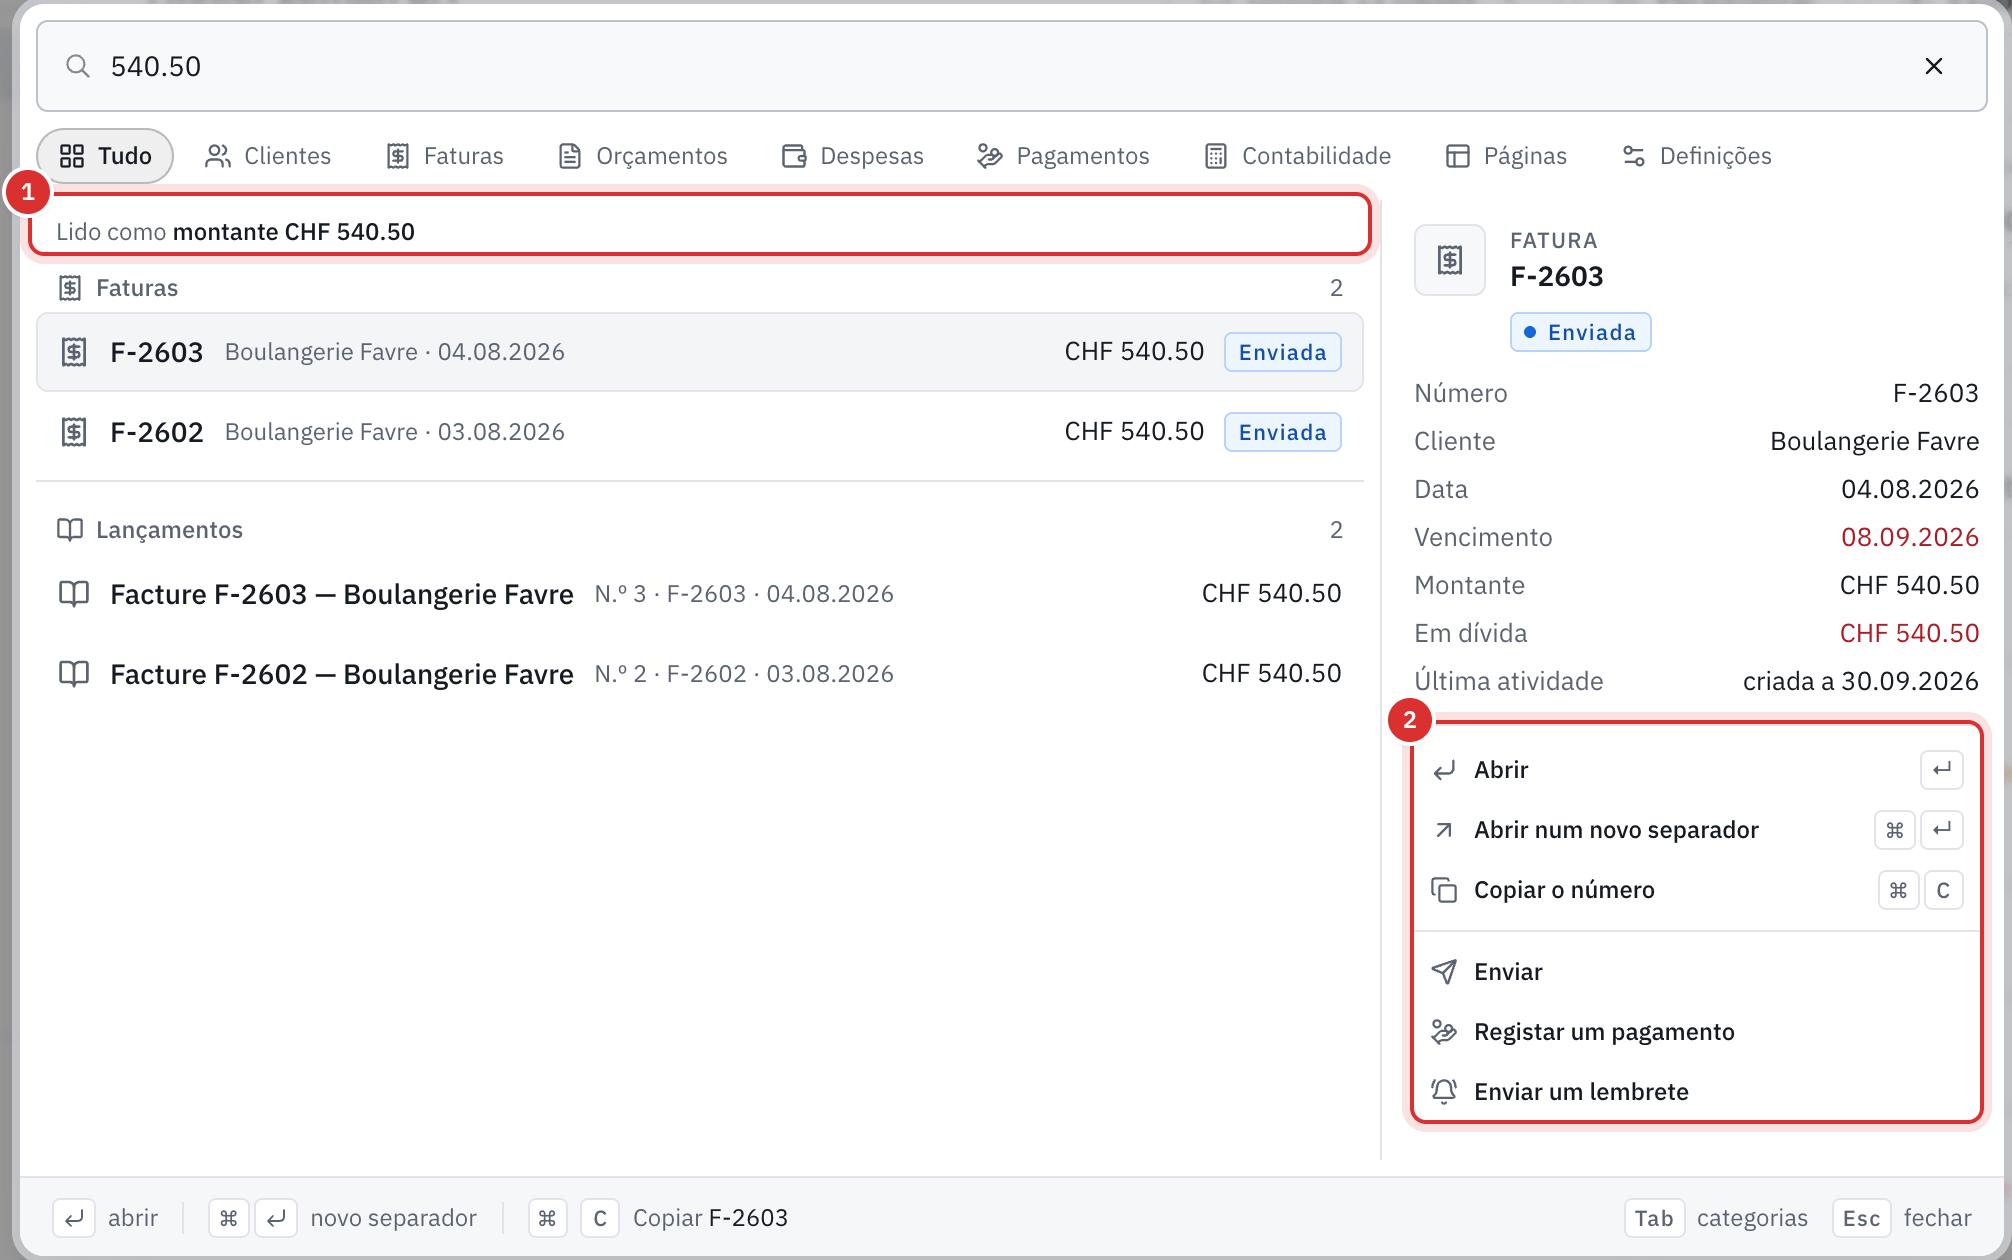Select invoice result F-2602
Screen dimensions: 2012x1260
coord(700,432)
